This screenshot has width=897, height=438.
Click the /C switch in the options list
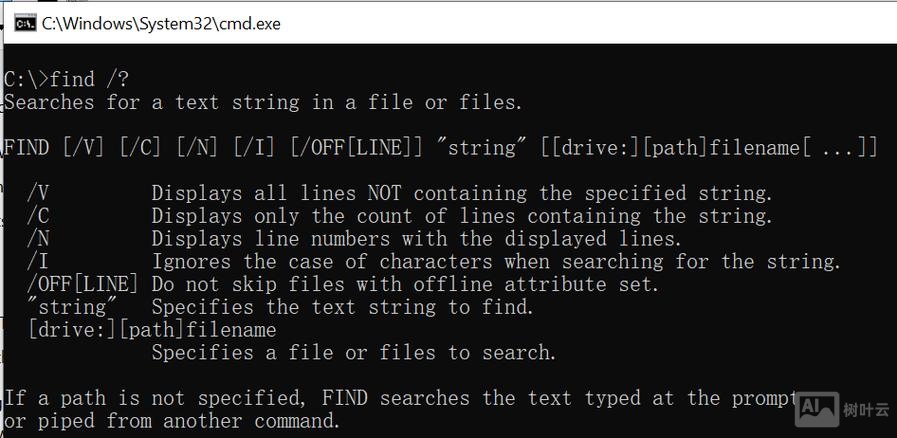click(x=39, y=216)
